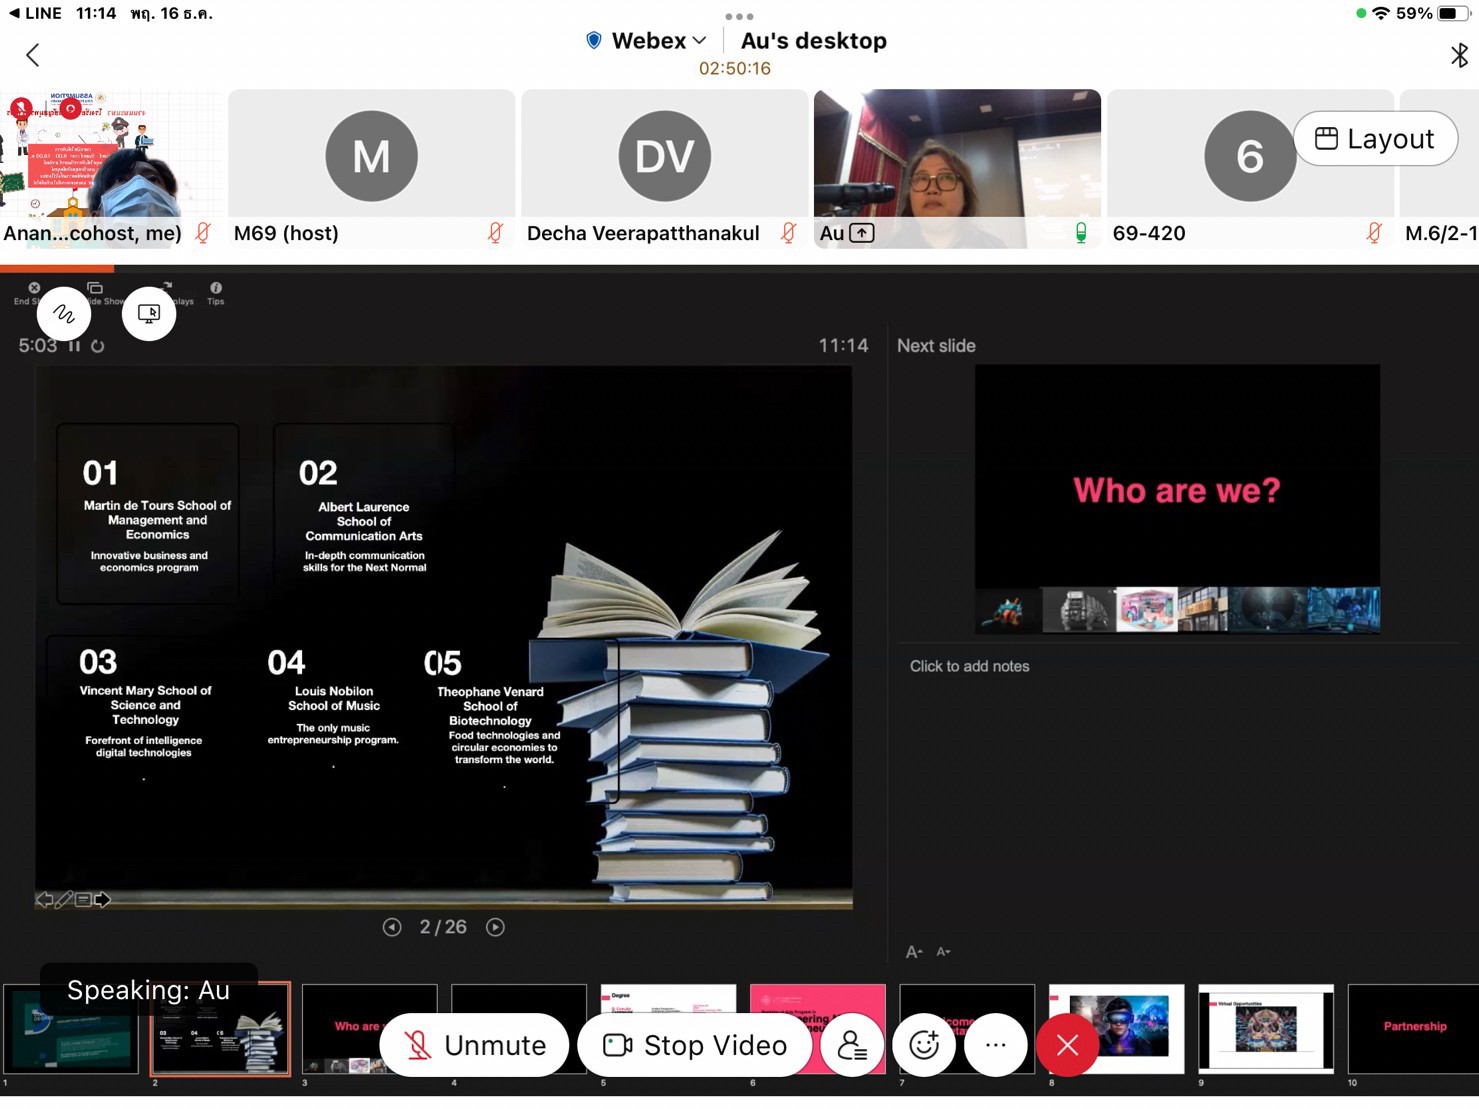1479x1109 pixels.
Task: Unmute the microphone
Action: pyautogui.click(x=475, y=1045)
